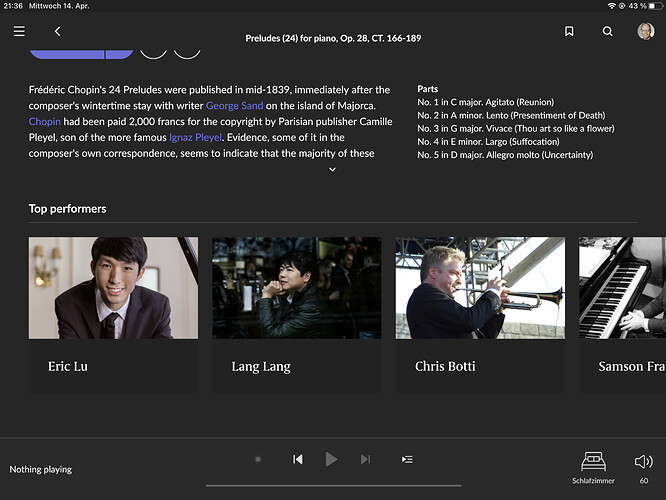The width and height of the screenshot is (666, 500).
Task: Click the Eric Lu name label
Action: 68,366
